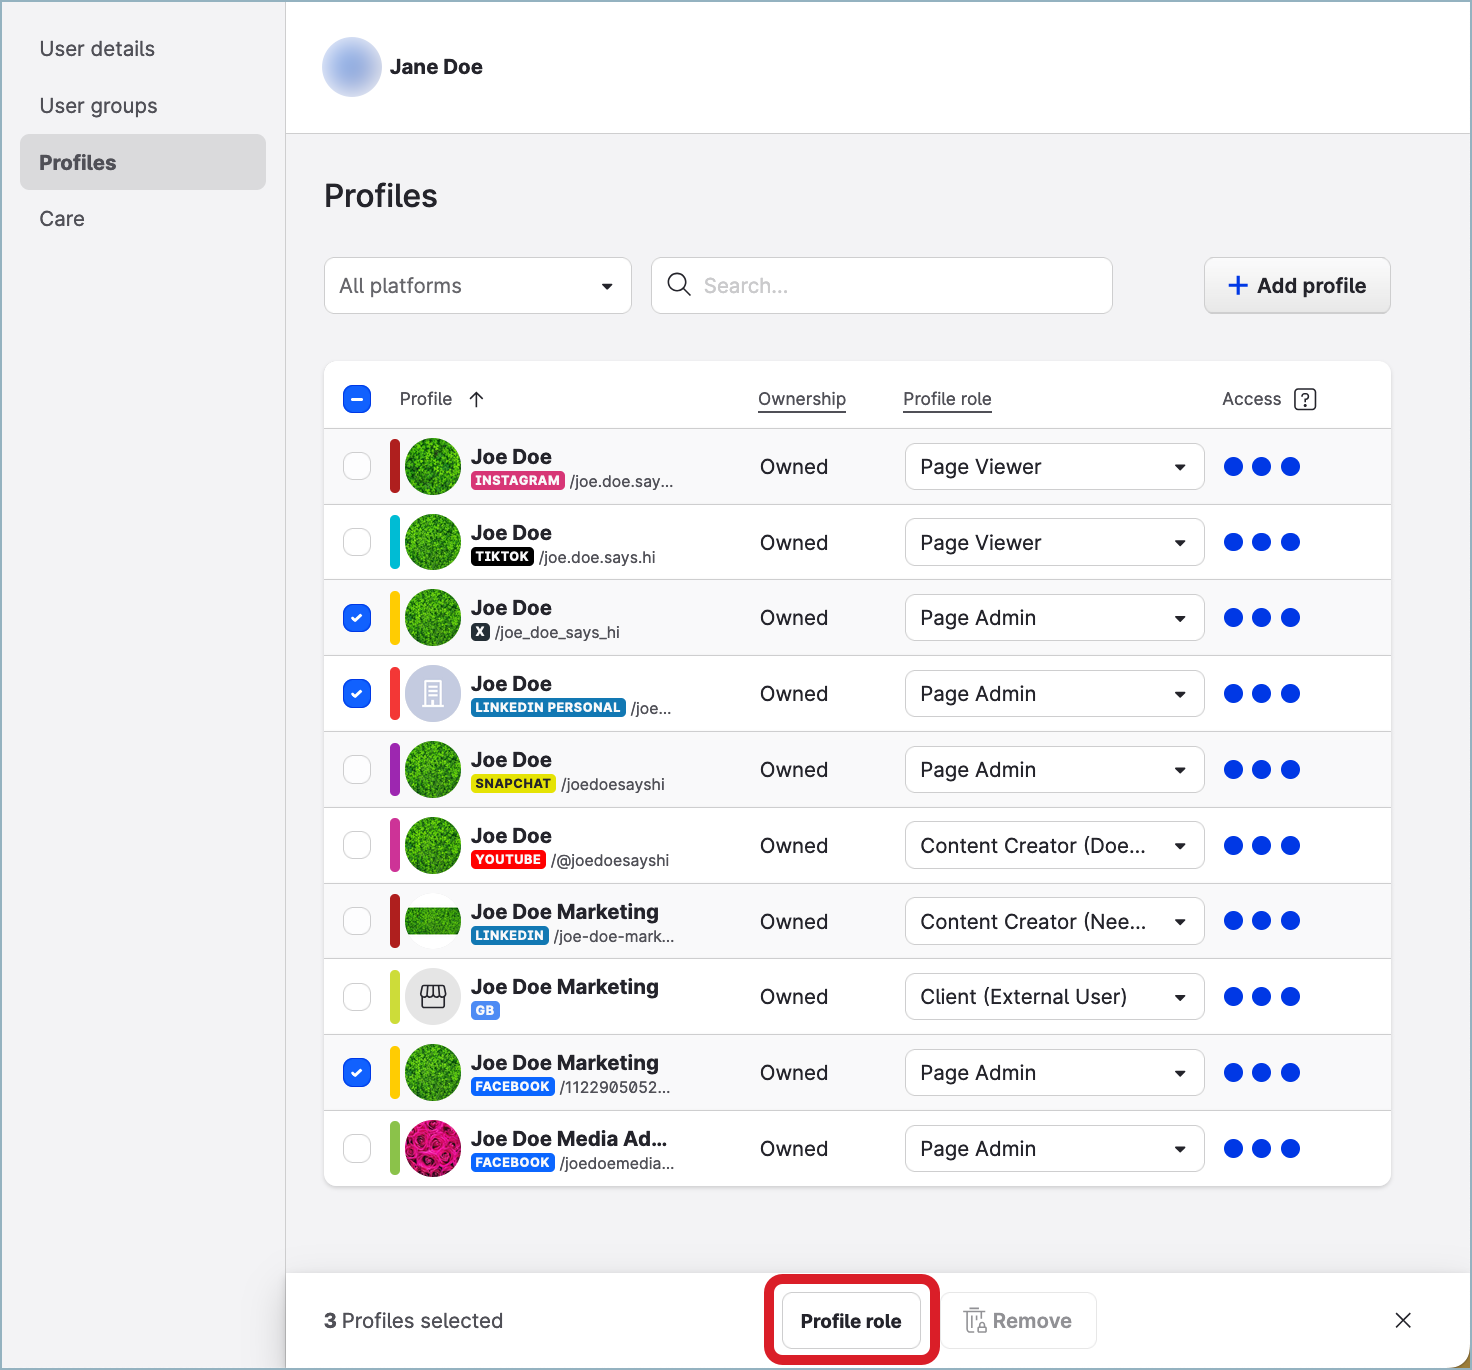The width and height of the screenshot is (1472, 1370).
Task: Click the Add profile button
Action: (x=1296, y=286)
